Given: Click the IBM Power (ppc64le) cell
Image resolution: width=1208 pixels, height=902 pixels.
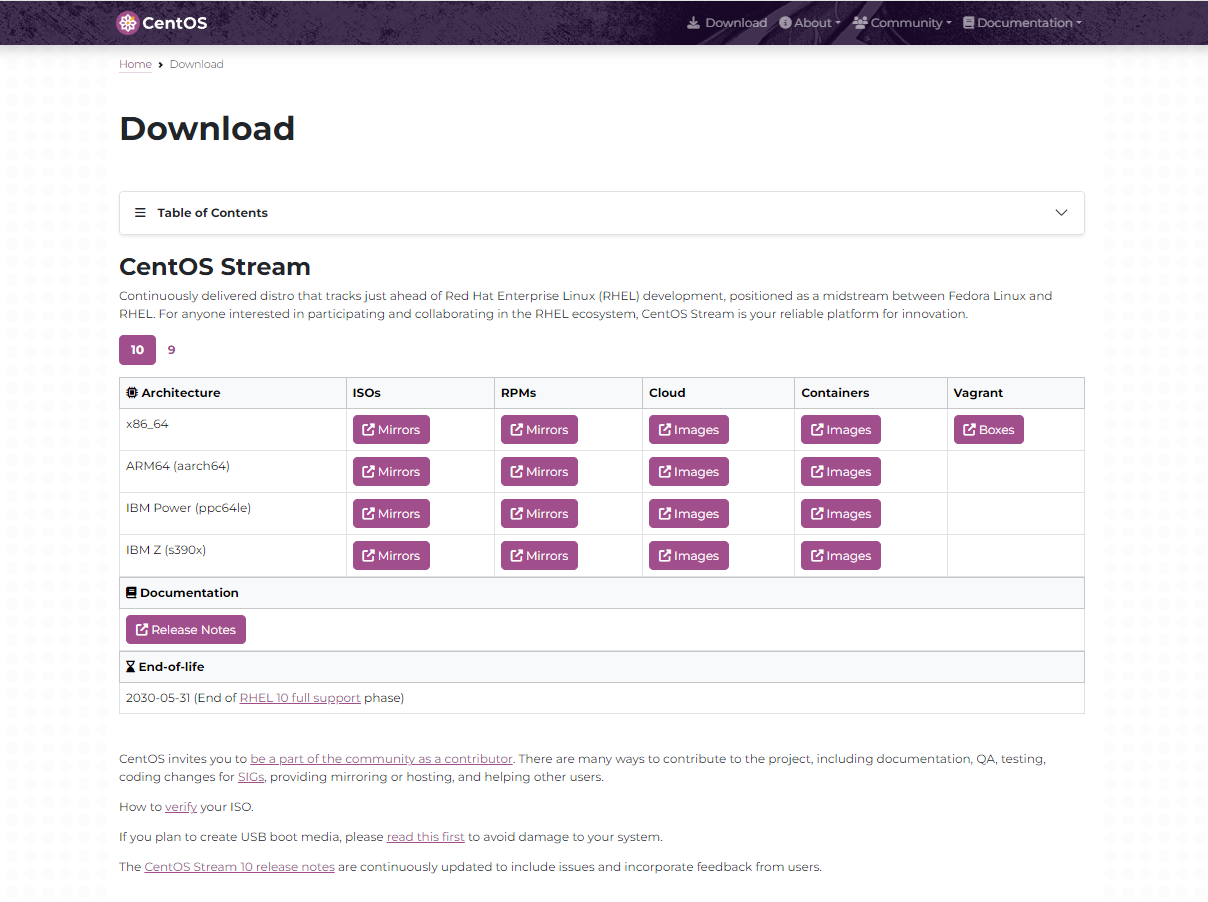Looking at the screenshot, I should coord(233,514).
